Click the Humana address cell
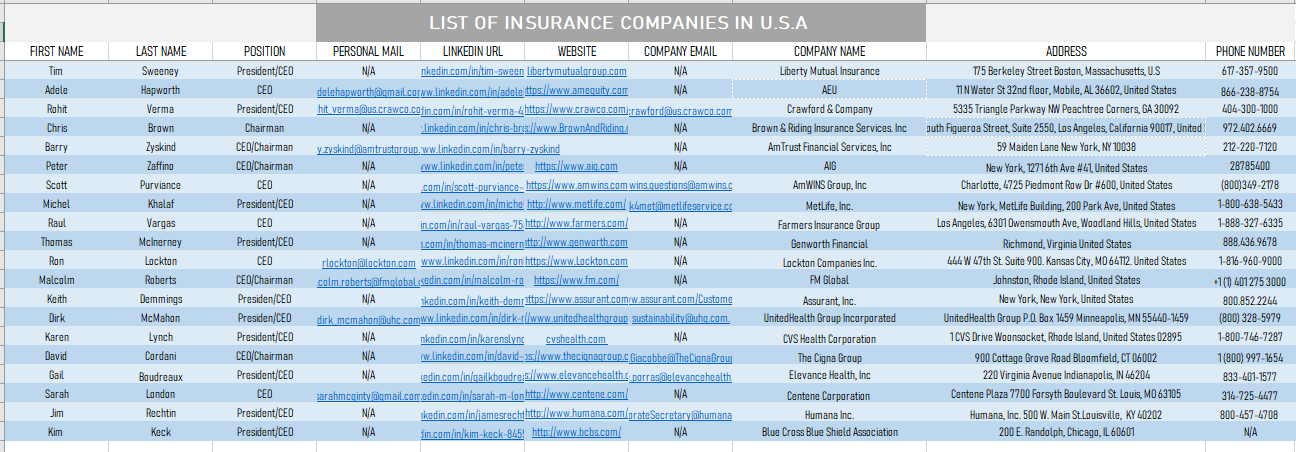The height and width of the screenshot is (452, 1296). (1065, 414)
